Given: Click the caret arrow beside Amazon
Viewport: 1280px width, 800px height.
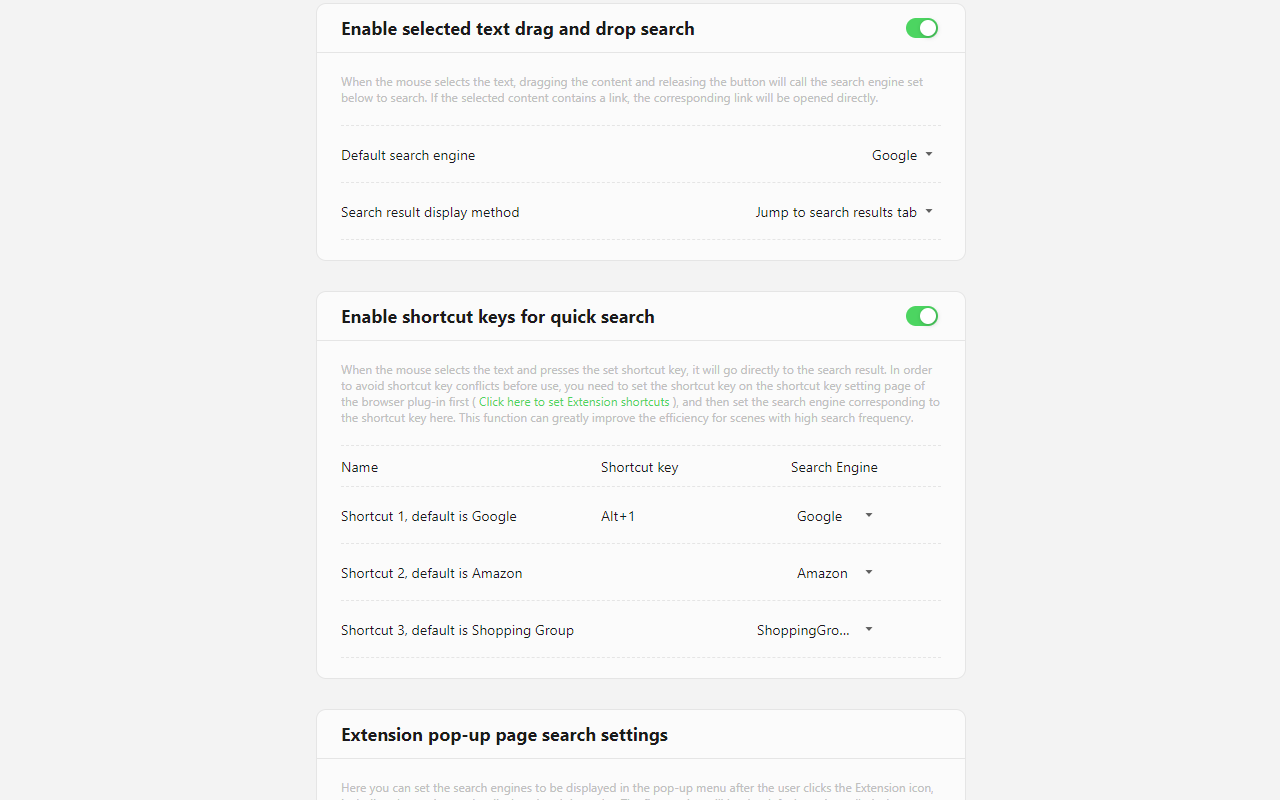Looking at the screenshot, I should [x=869, y=572].
